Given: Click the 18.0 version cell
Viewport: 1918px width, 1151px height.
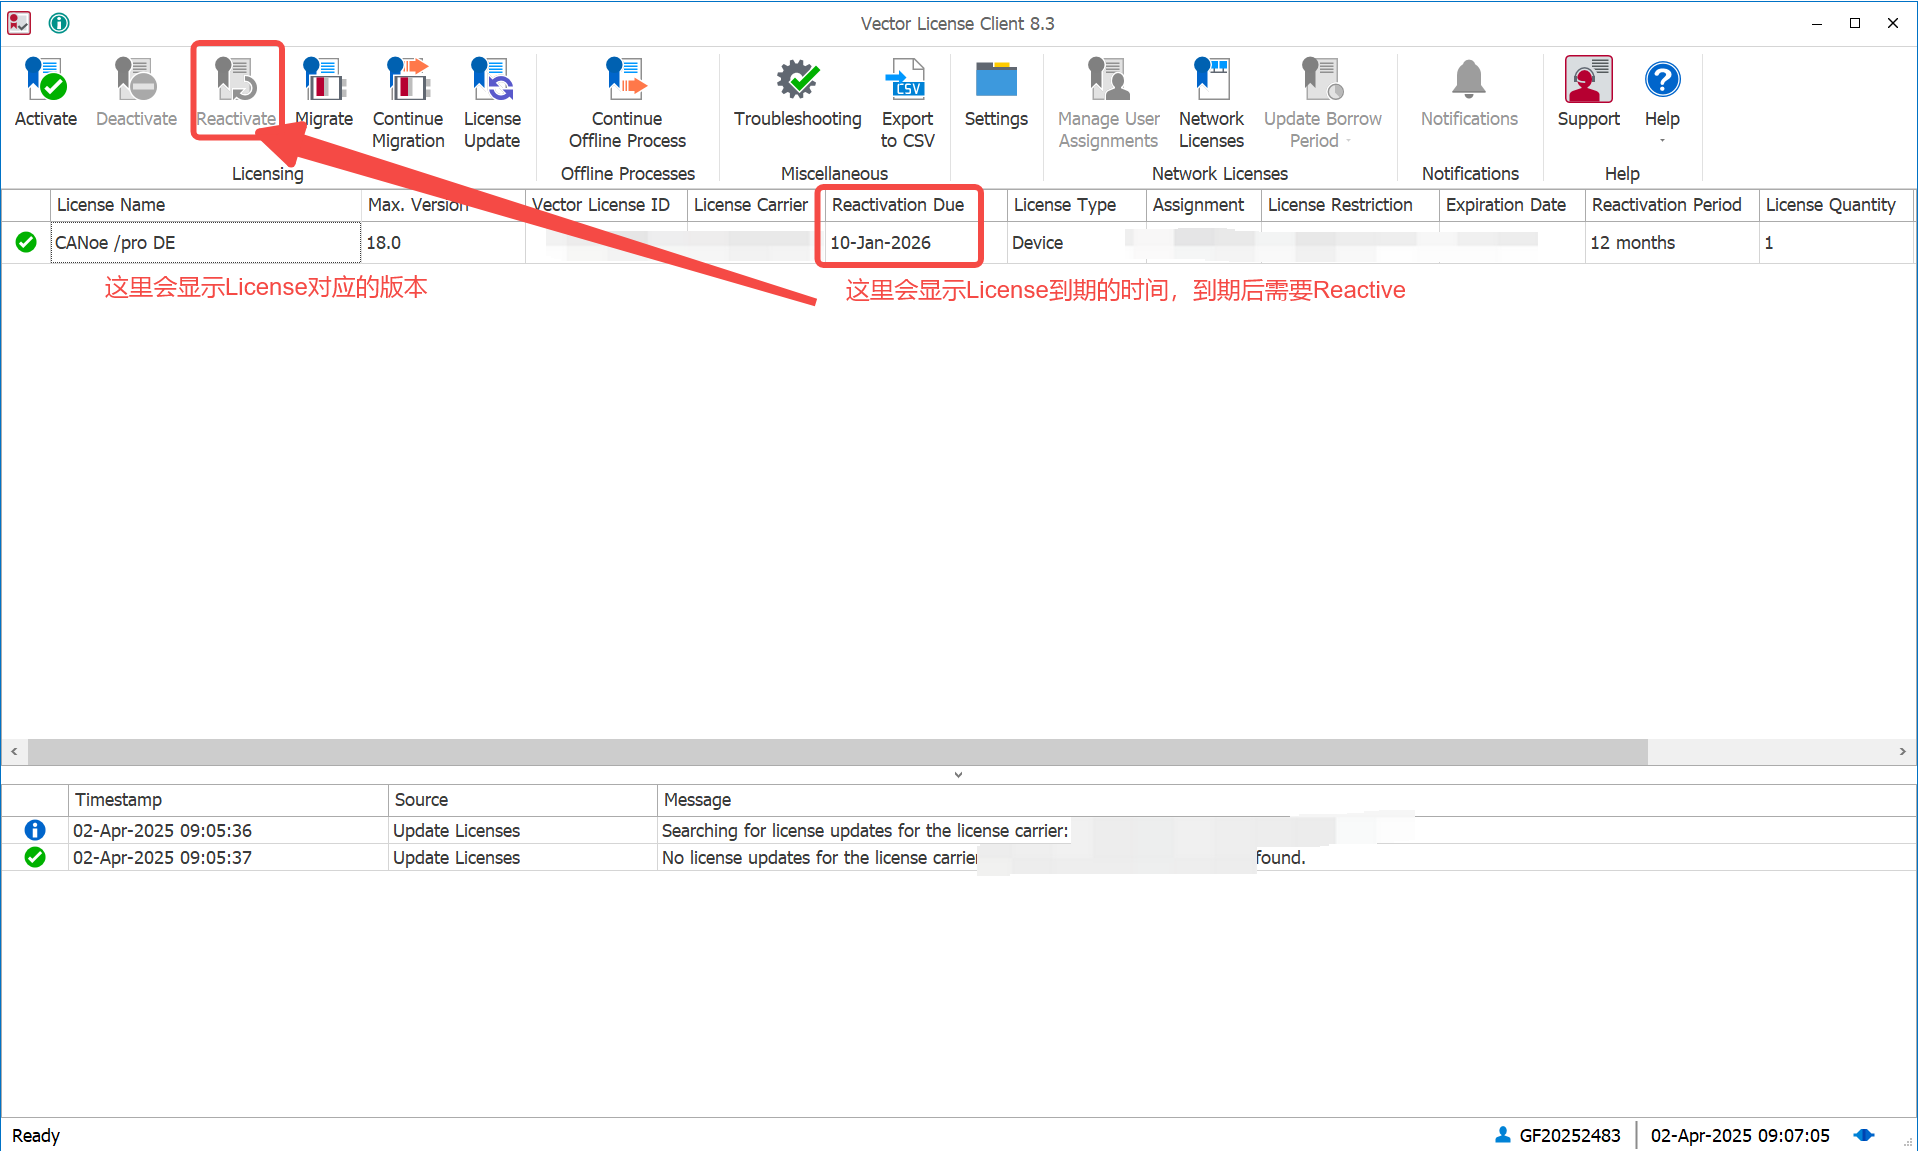Looking at the screenshot, I should point(443,243).
